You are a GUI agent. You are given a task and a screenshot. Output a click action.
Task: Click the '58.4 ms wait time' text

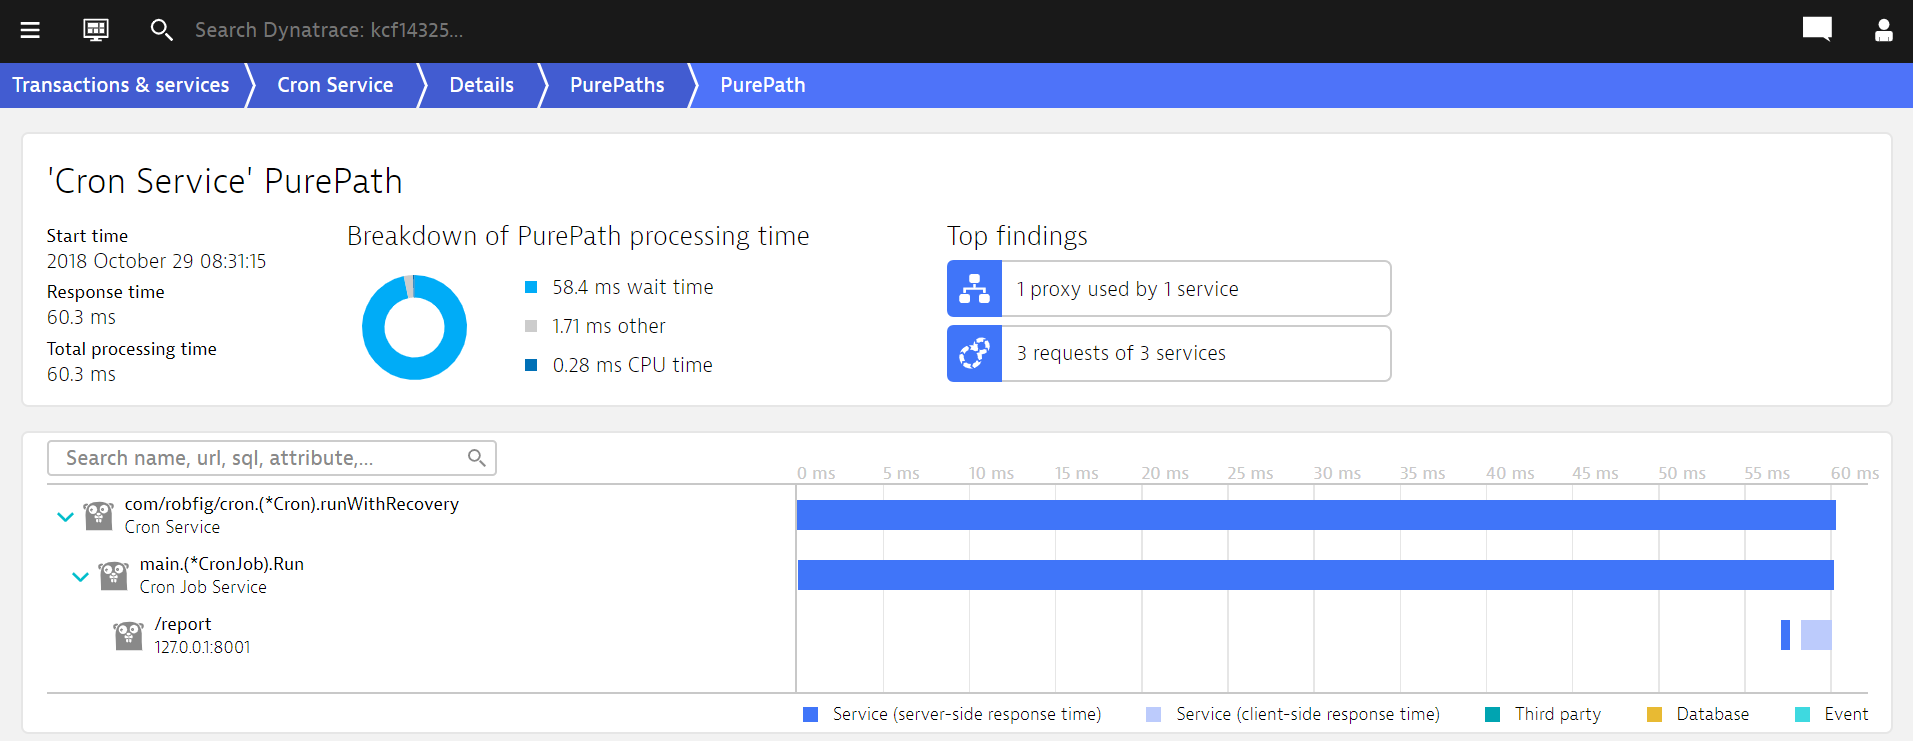633,287
